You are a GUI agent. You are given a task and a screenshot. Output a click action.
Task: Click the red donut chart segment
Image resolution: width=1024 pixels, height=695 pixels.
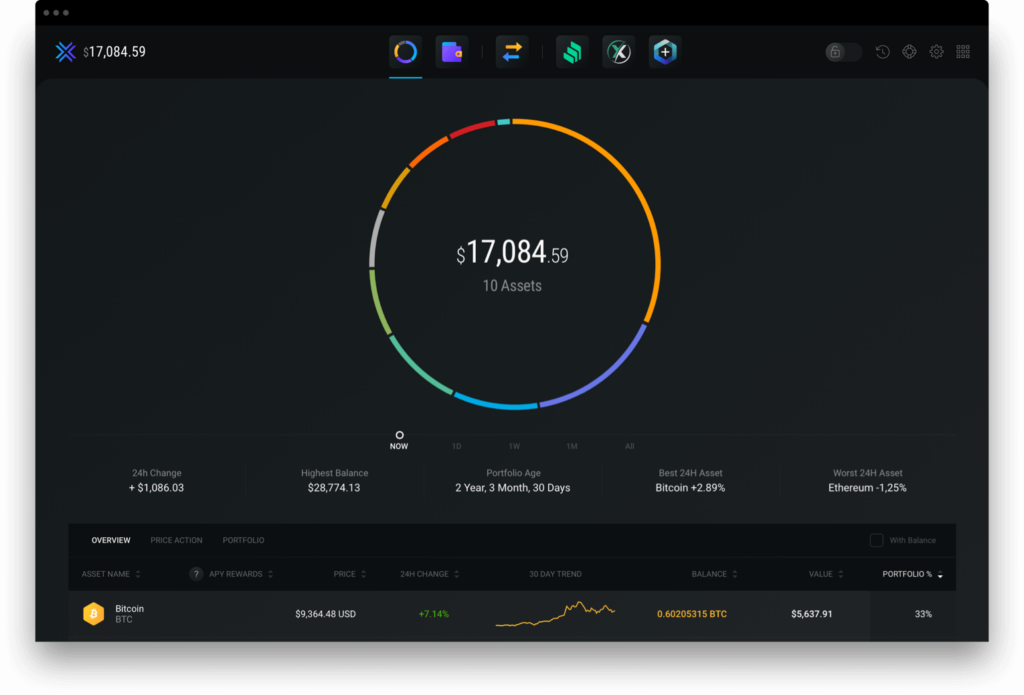pos(470,129)
